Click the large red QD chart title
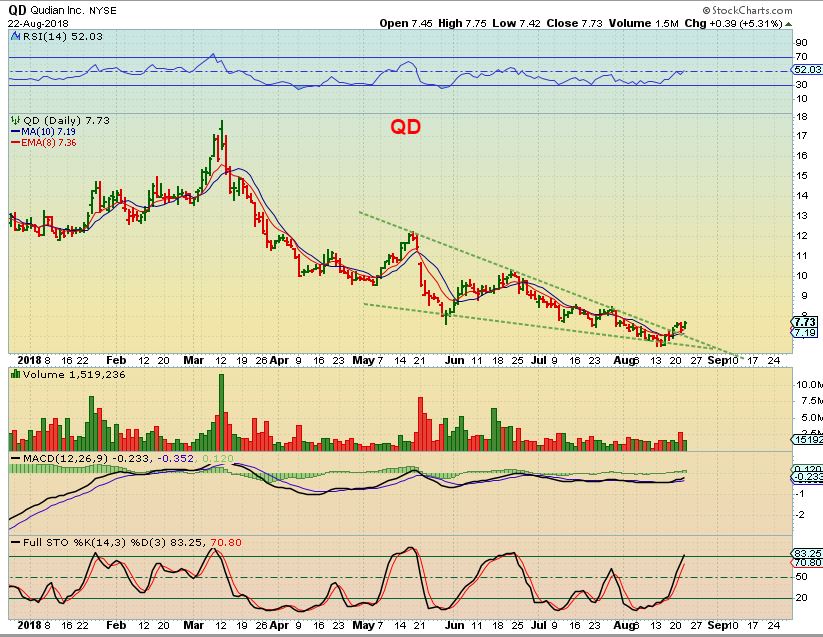 405,126
